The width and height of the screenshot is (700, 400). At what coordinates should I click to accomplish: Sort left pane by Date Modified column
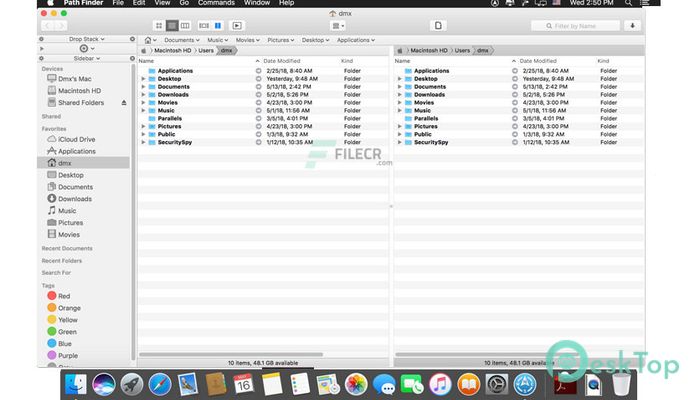(282, 61)
